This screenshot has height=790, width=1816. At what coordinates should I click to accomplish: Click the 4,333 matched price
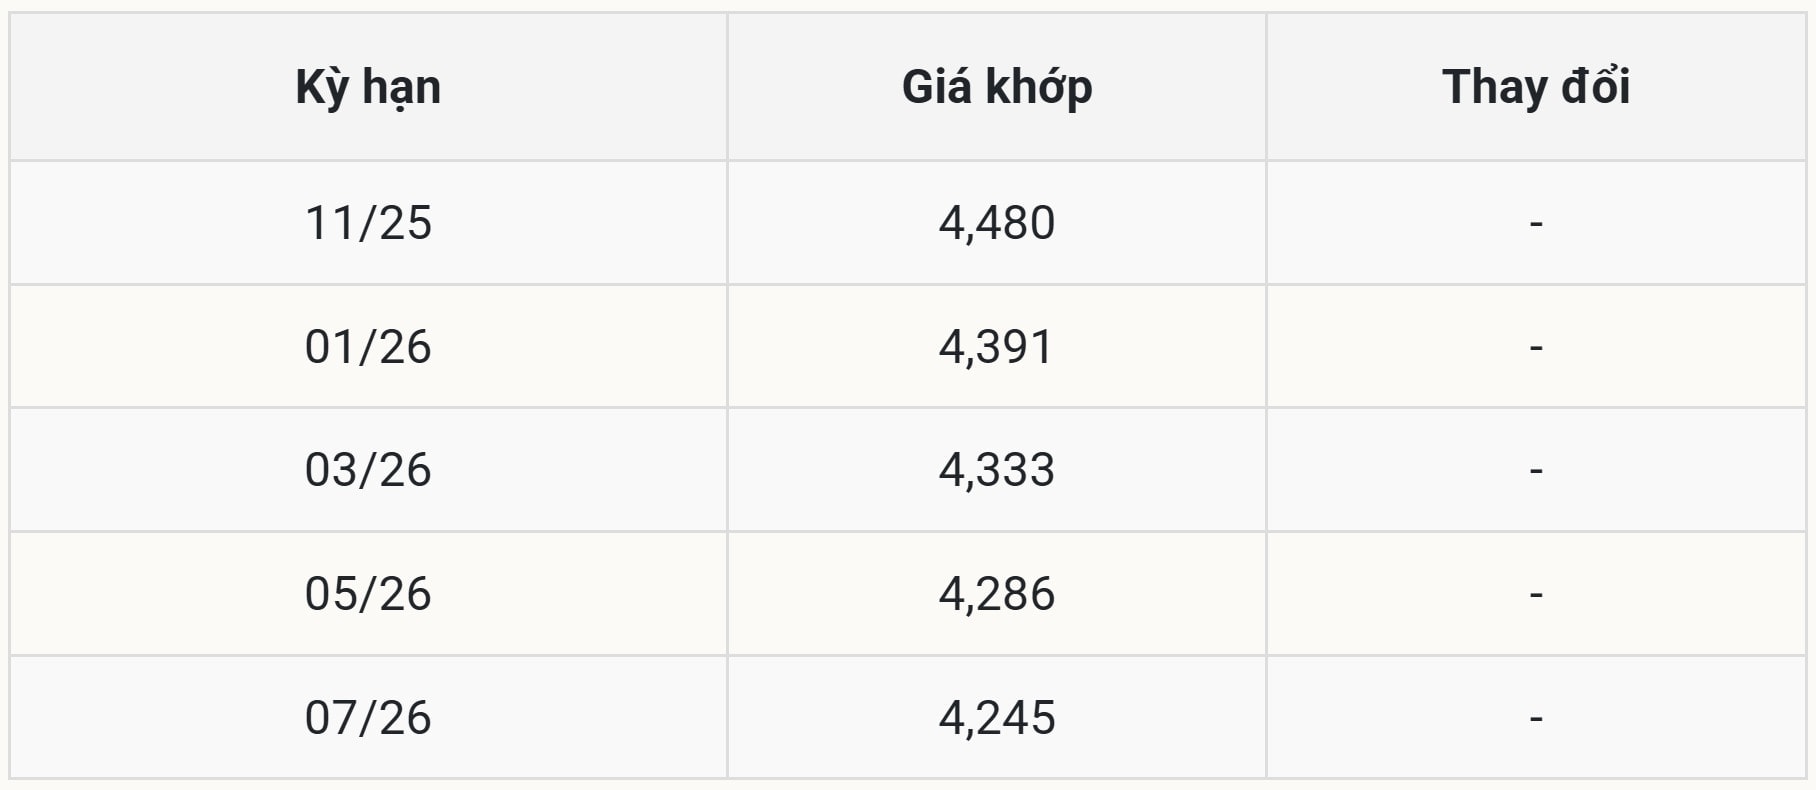[x=996, y=470]
